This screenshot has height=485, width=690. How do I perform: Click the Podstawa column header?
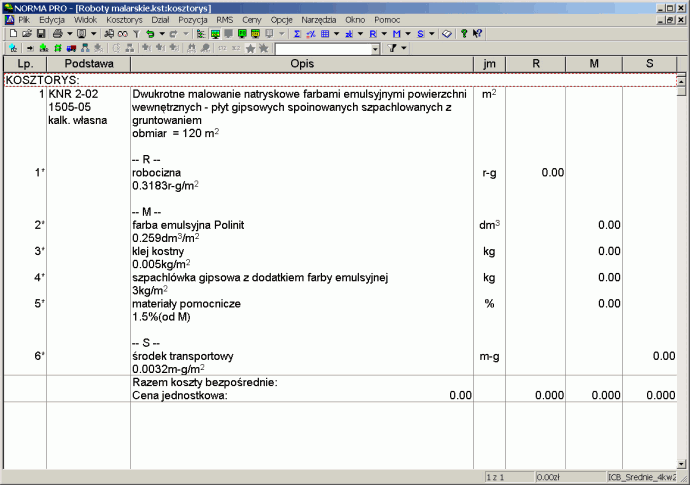pos(88,64)
